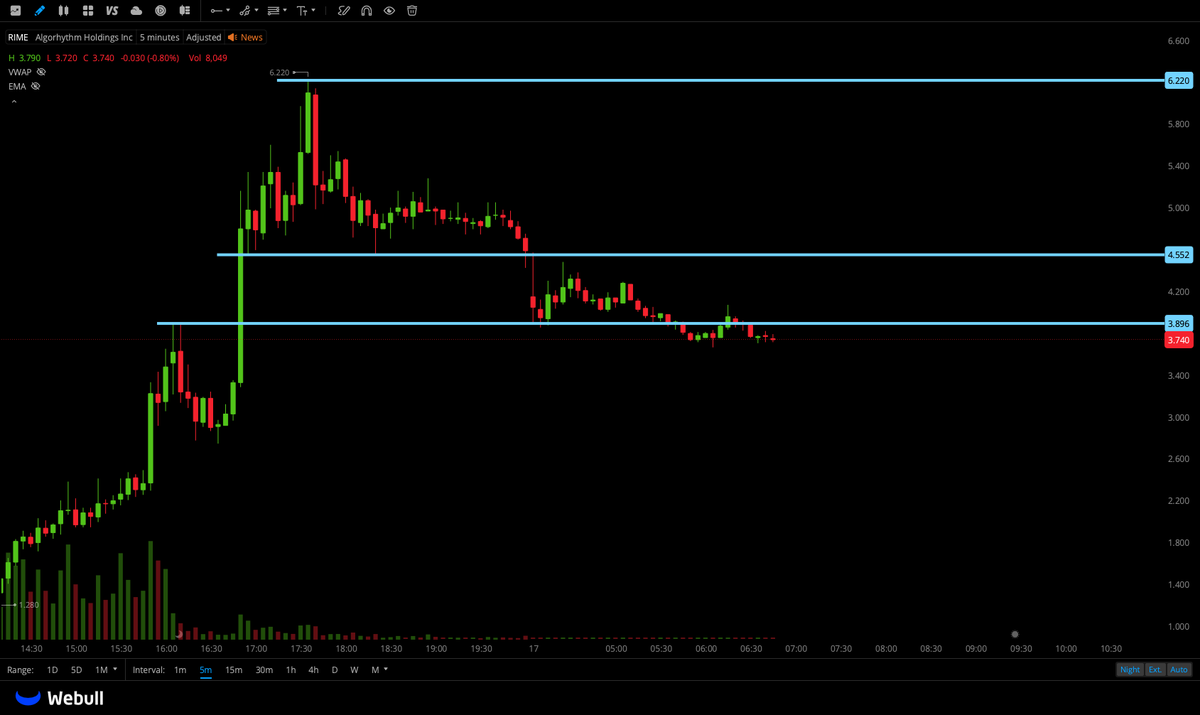Click the cloud icon in toolbar
The width and height of the screenshot is (1200, 715).
click(x=136, y=10)
